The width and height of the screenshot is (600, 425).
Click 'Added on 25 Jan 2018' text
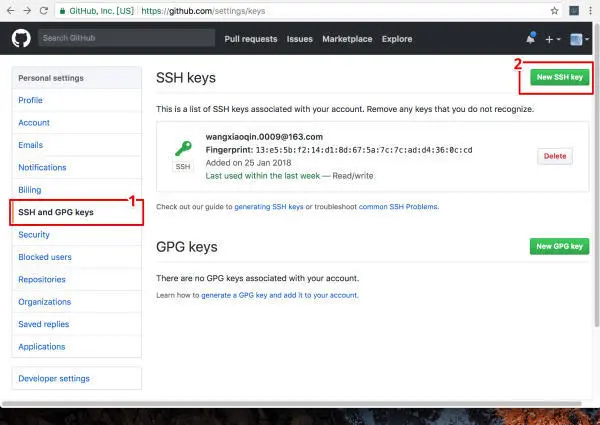(x=248, y=163)
